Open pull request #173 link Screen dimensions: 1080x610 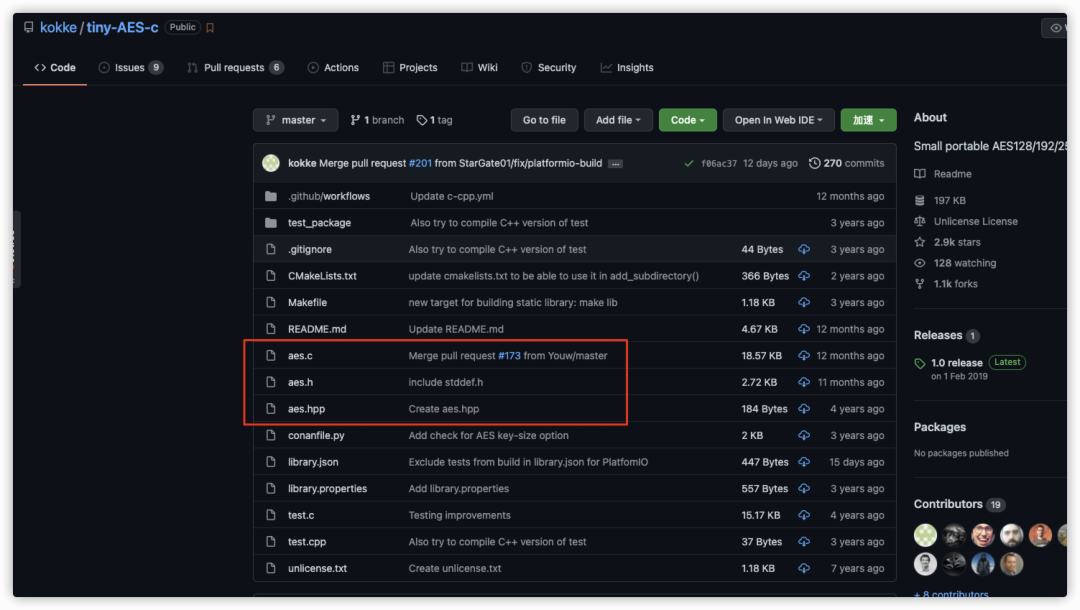coord(509,356)
